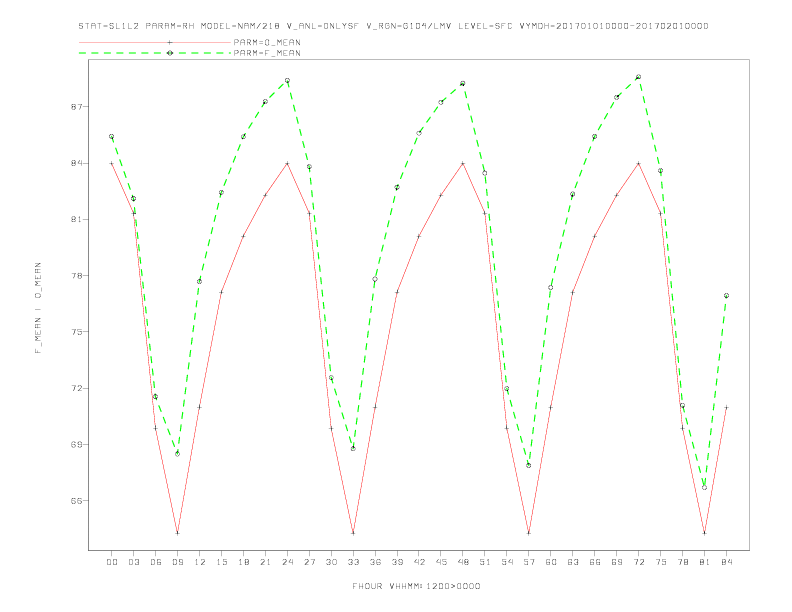Click the x-axis label FHOUR VHHMM:1200>0000
792x612 pixels.
[416, 586]
